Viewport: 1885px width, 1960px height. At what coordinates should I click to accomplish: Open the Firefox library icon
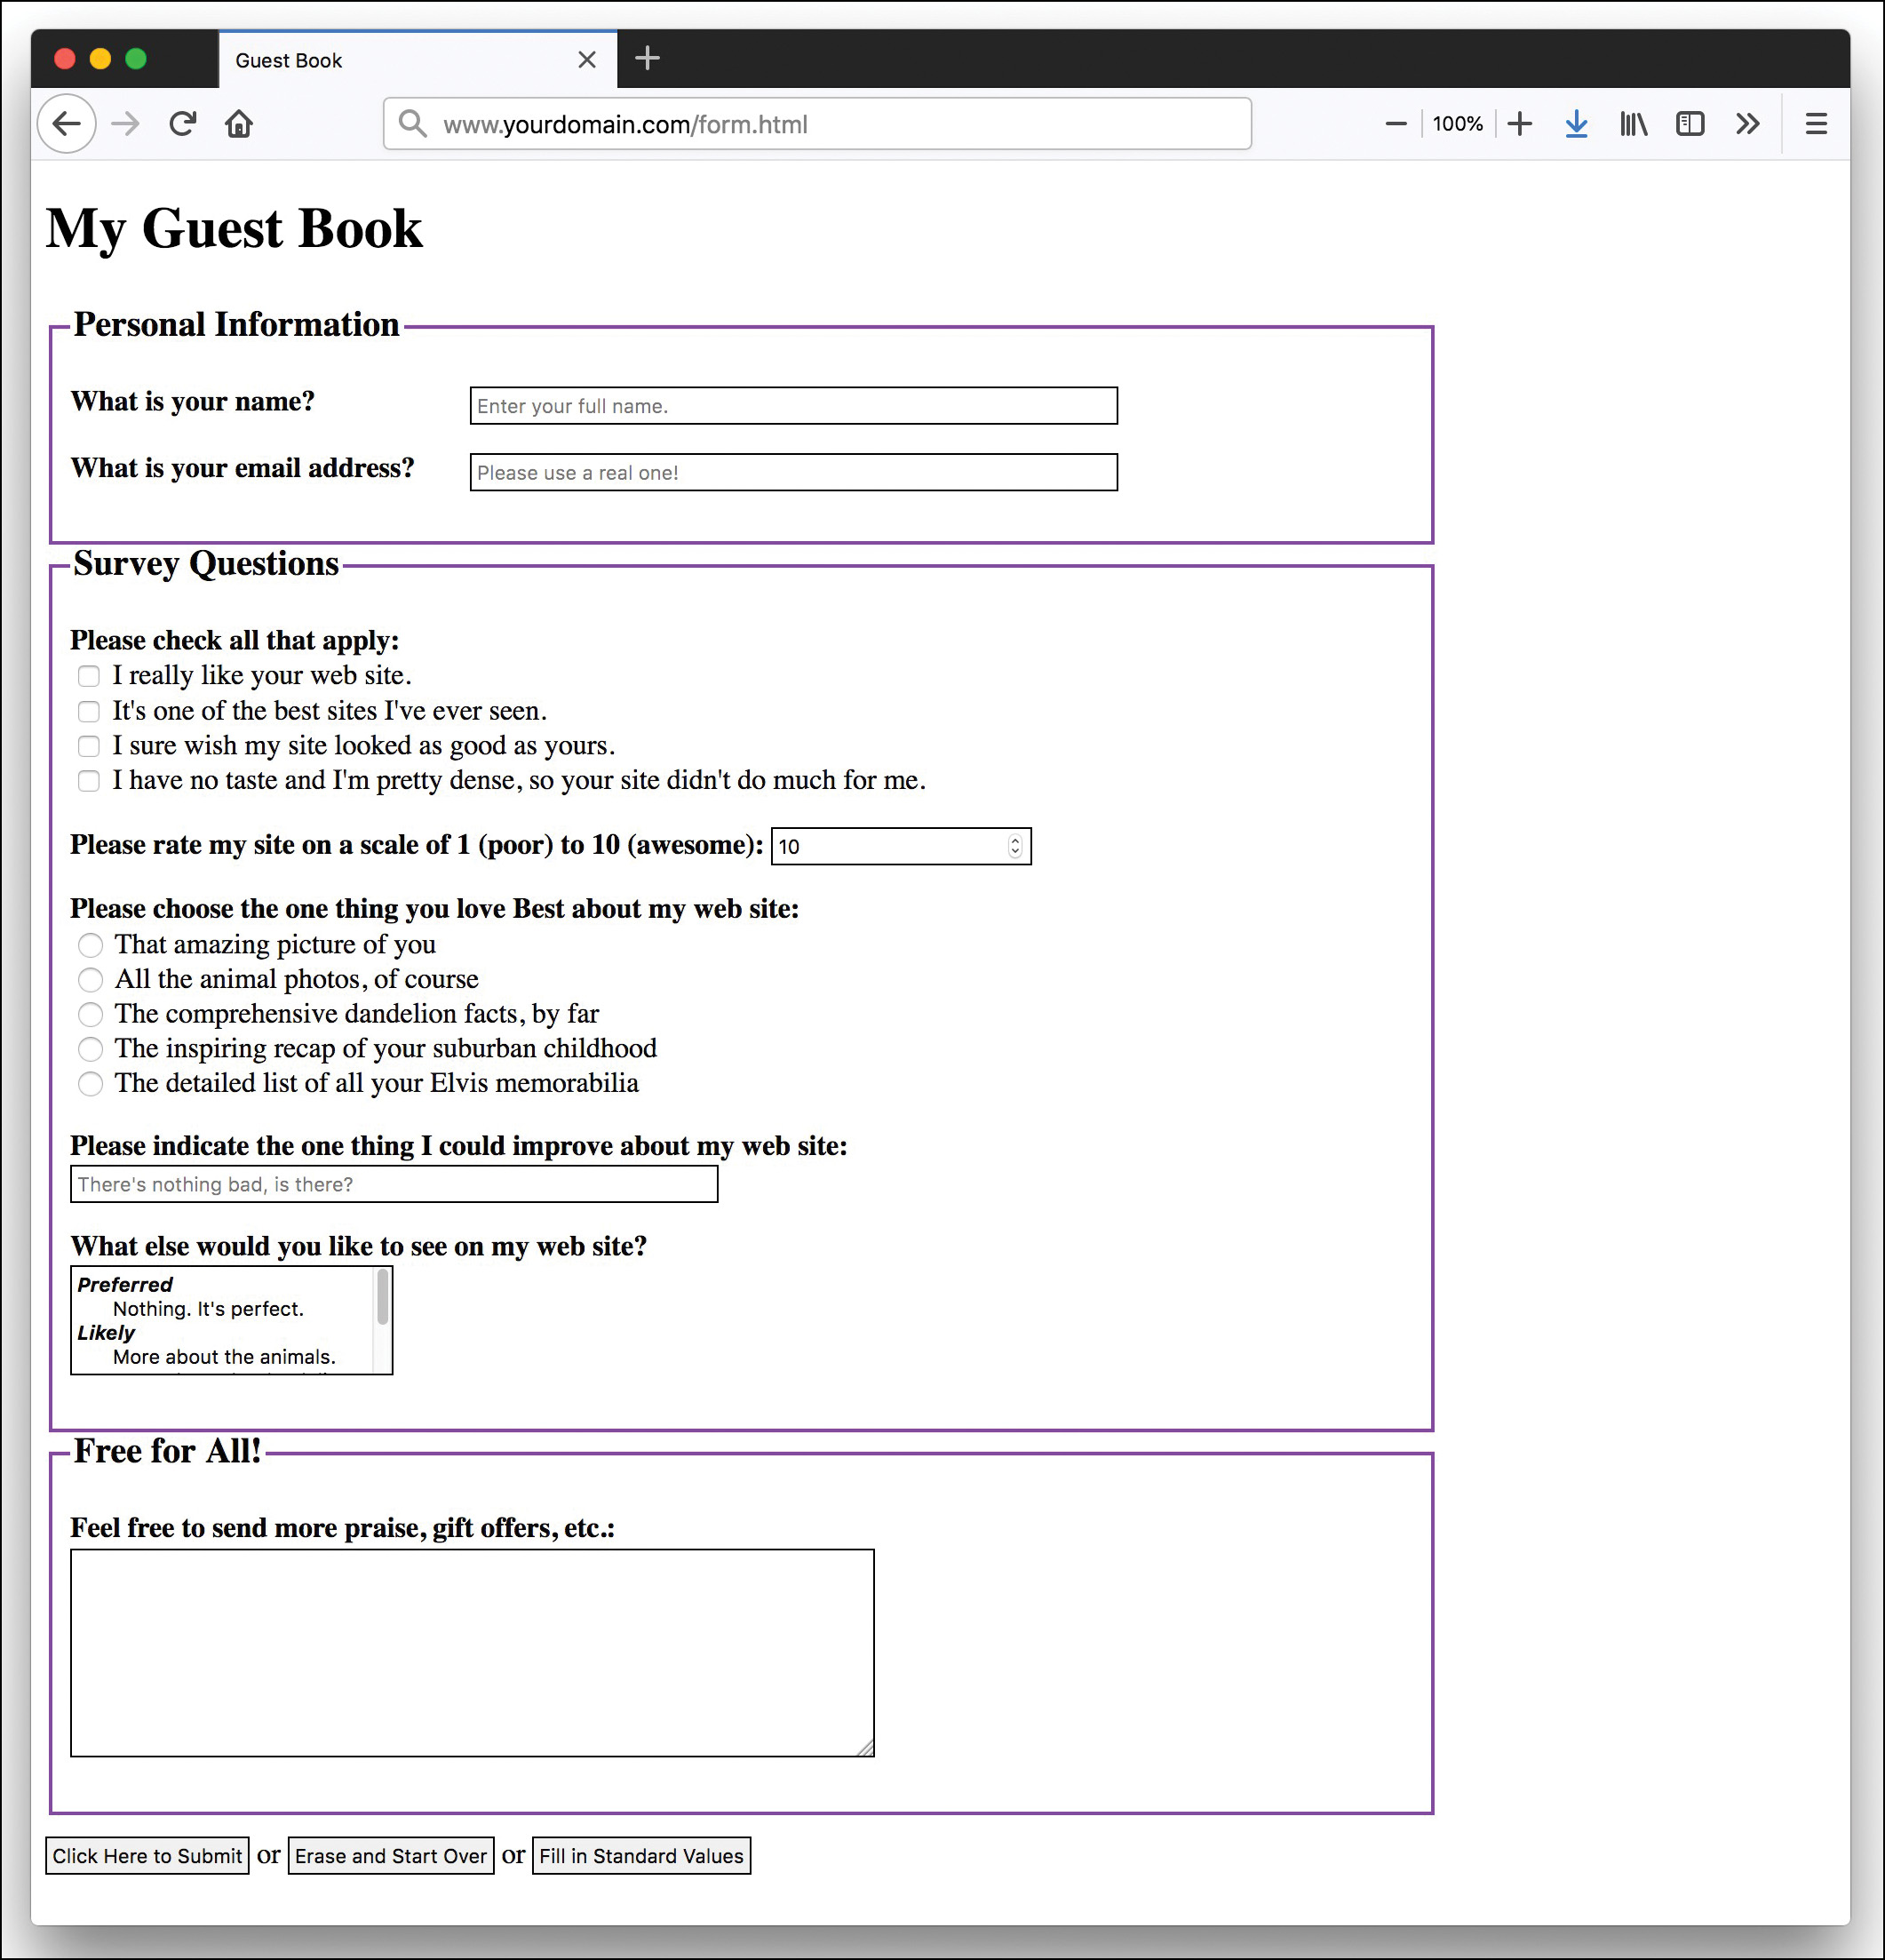pos(1633,123)
